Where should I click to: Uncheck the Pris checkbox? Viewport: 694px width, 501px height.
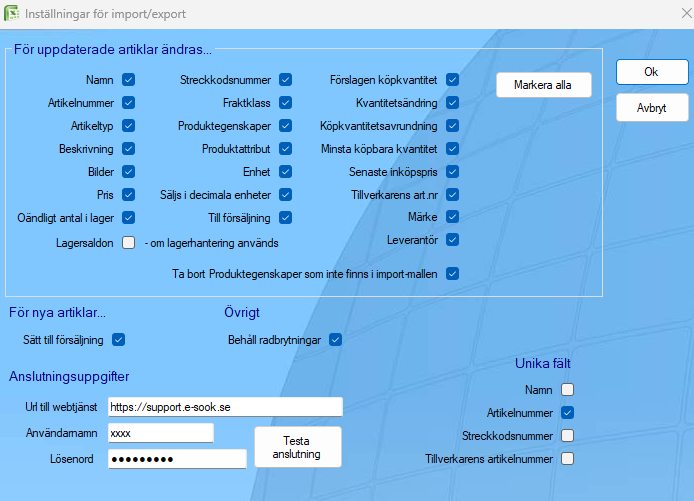point(128,195)
